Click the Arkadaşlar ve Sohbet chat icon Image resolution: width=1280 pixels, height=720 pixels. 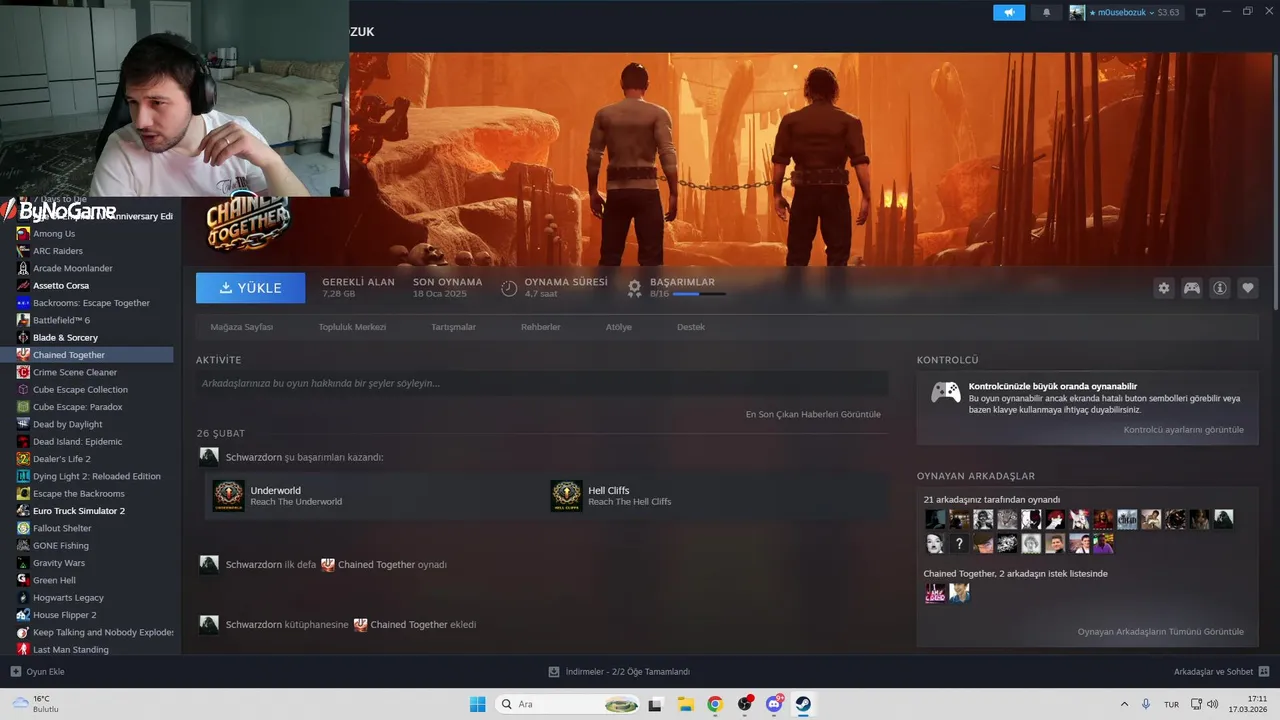coord(1264,672)
